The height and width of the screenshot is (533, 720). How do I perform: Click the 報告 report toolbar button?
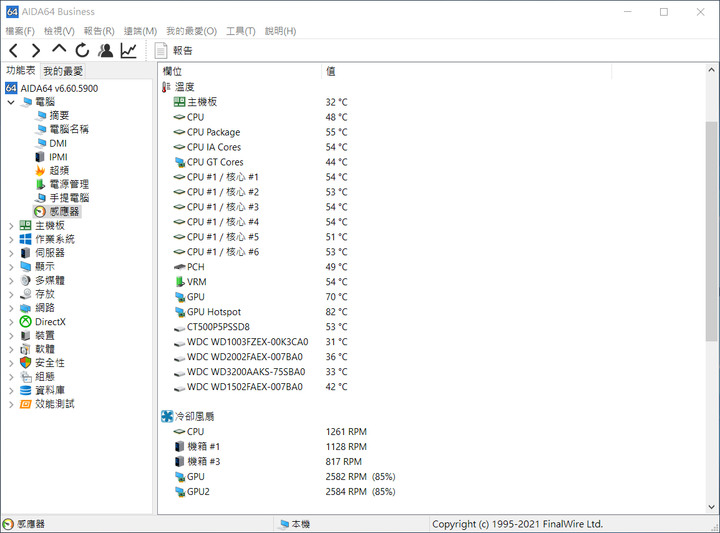[x=174, y=50]
